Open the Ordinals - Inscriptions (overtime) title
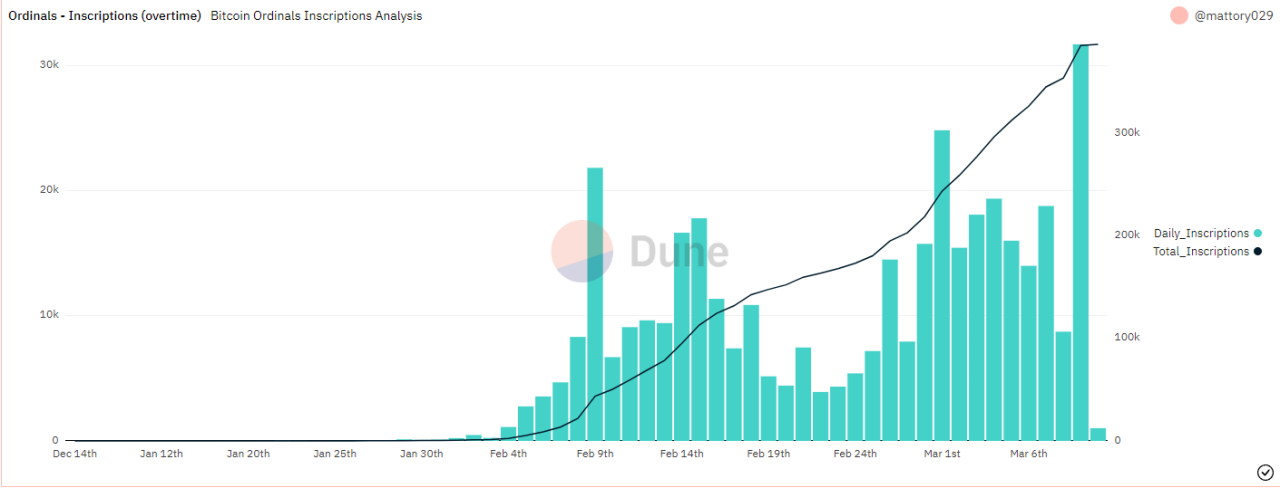The width and height of the screenshot is (1280, 488). 105,16
